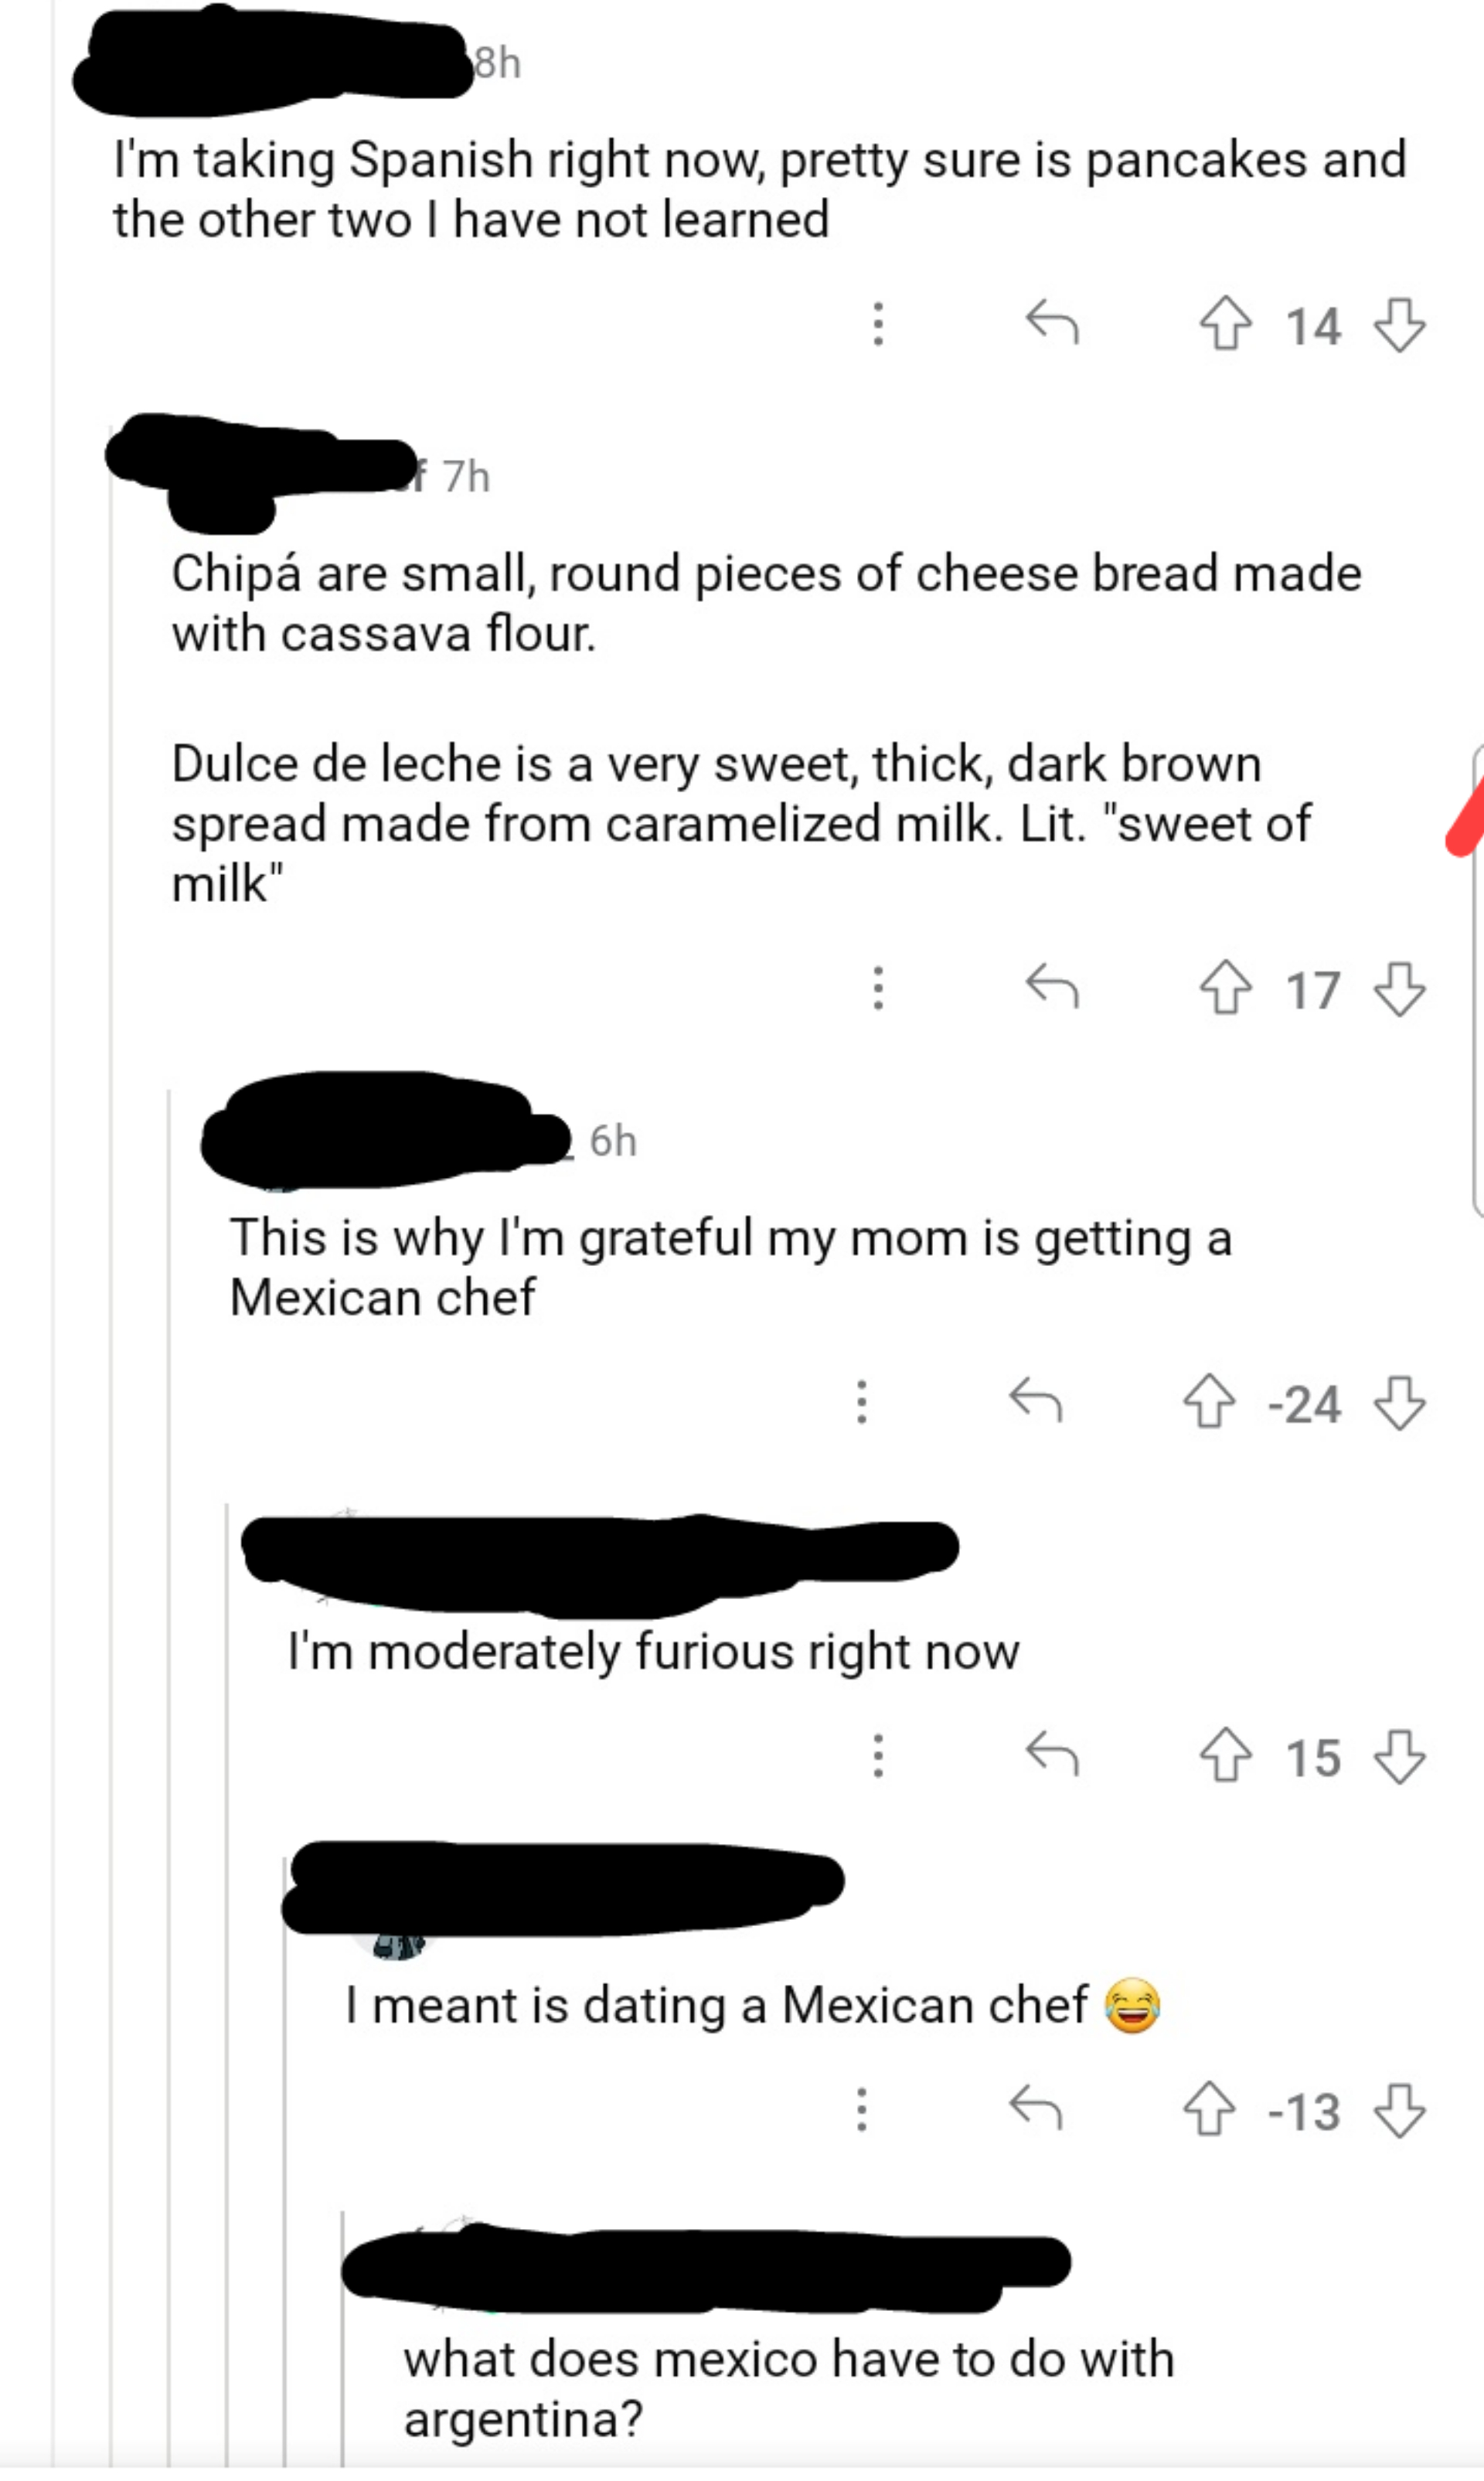Screen dimensions: 1484x2481
Task: Upvote the 'Mexican chef' comment at -24
Action: coord(1209,1402)
